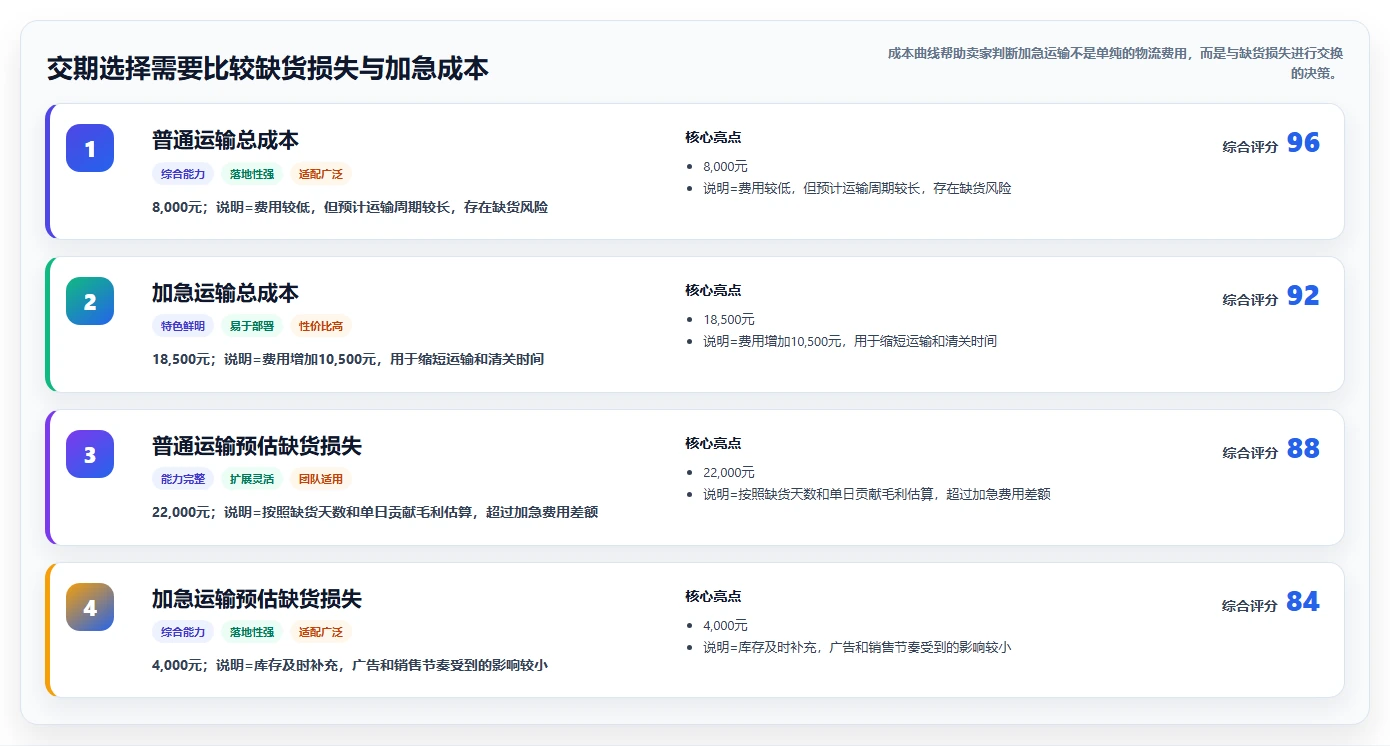1390x746 pixels.
Task: Click bullet 说明=按照缺货天数和单日贡献毛利估算
Action: [877, 494]
